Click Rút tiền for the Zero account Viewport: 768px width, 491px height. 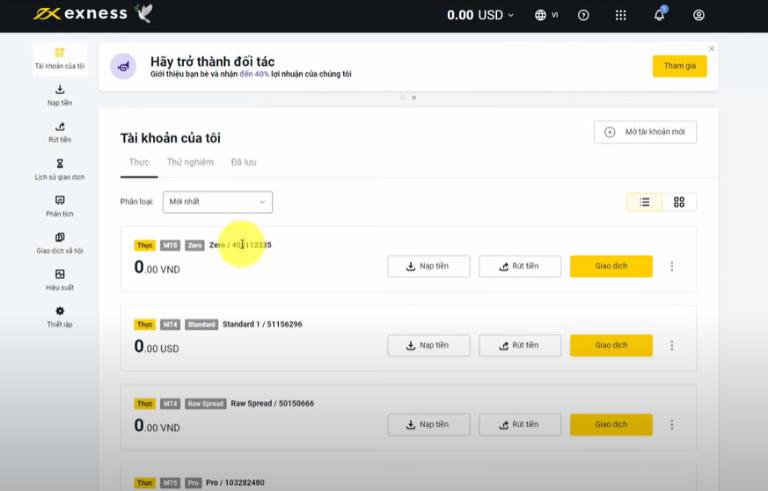520,266
